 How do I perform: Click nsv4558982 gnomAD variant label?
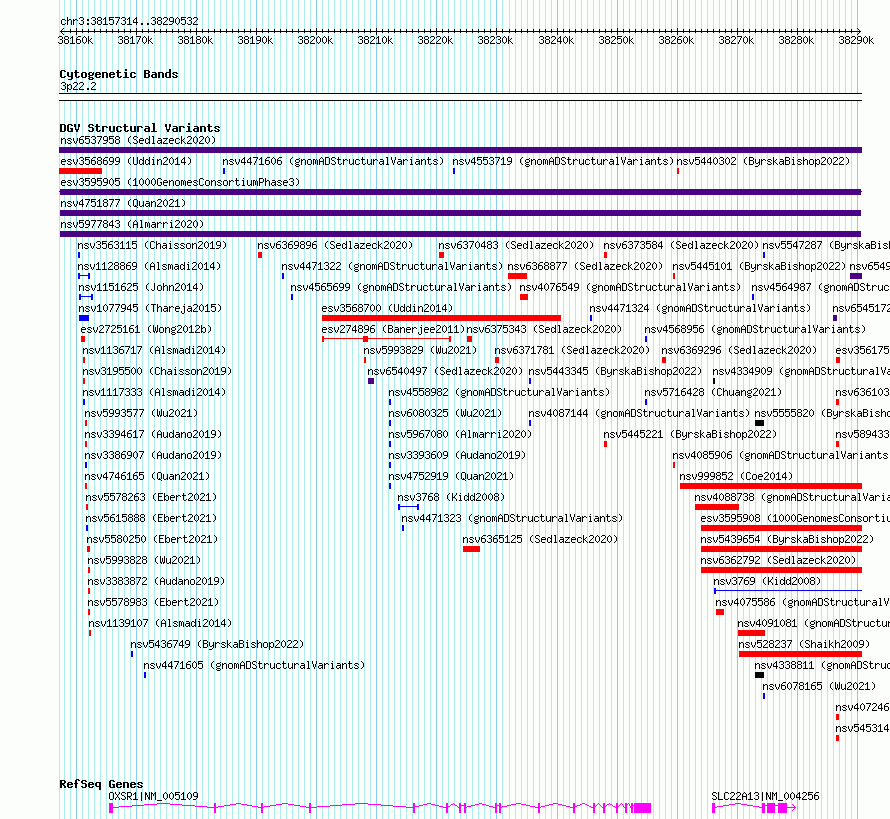tap(499, 392)
